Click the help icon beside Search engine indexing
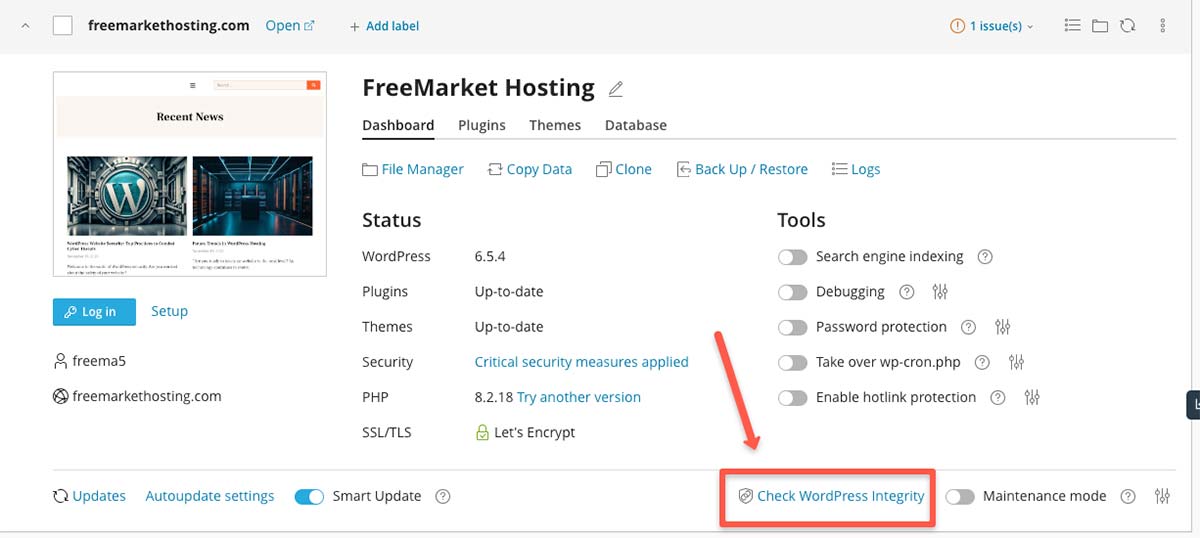The image size is (1200, 538). 985,257
